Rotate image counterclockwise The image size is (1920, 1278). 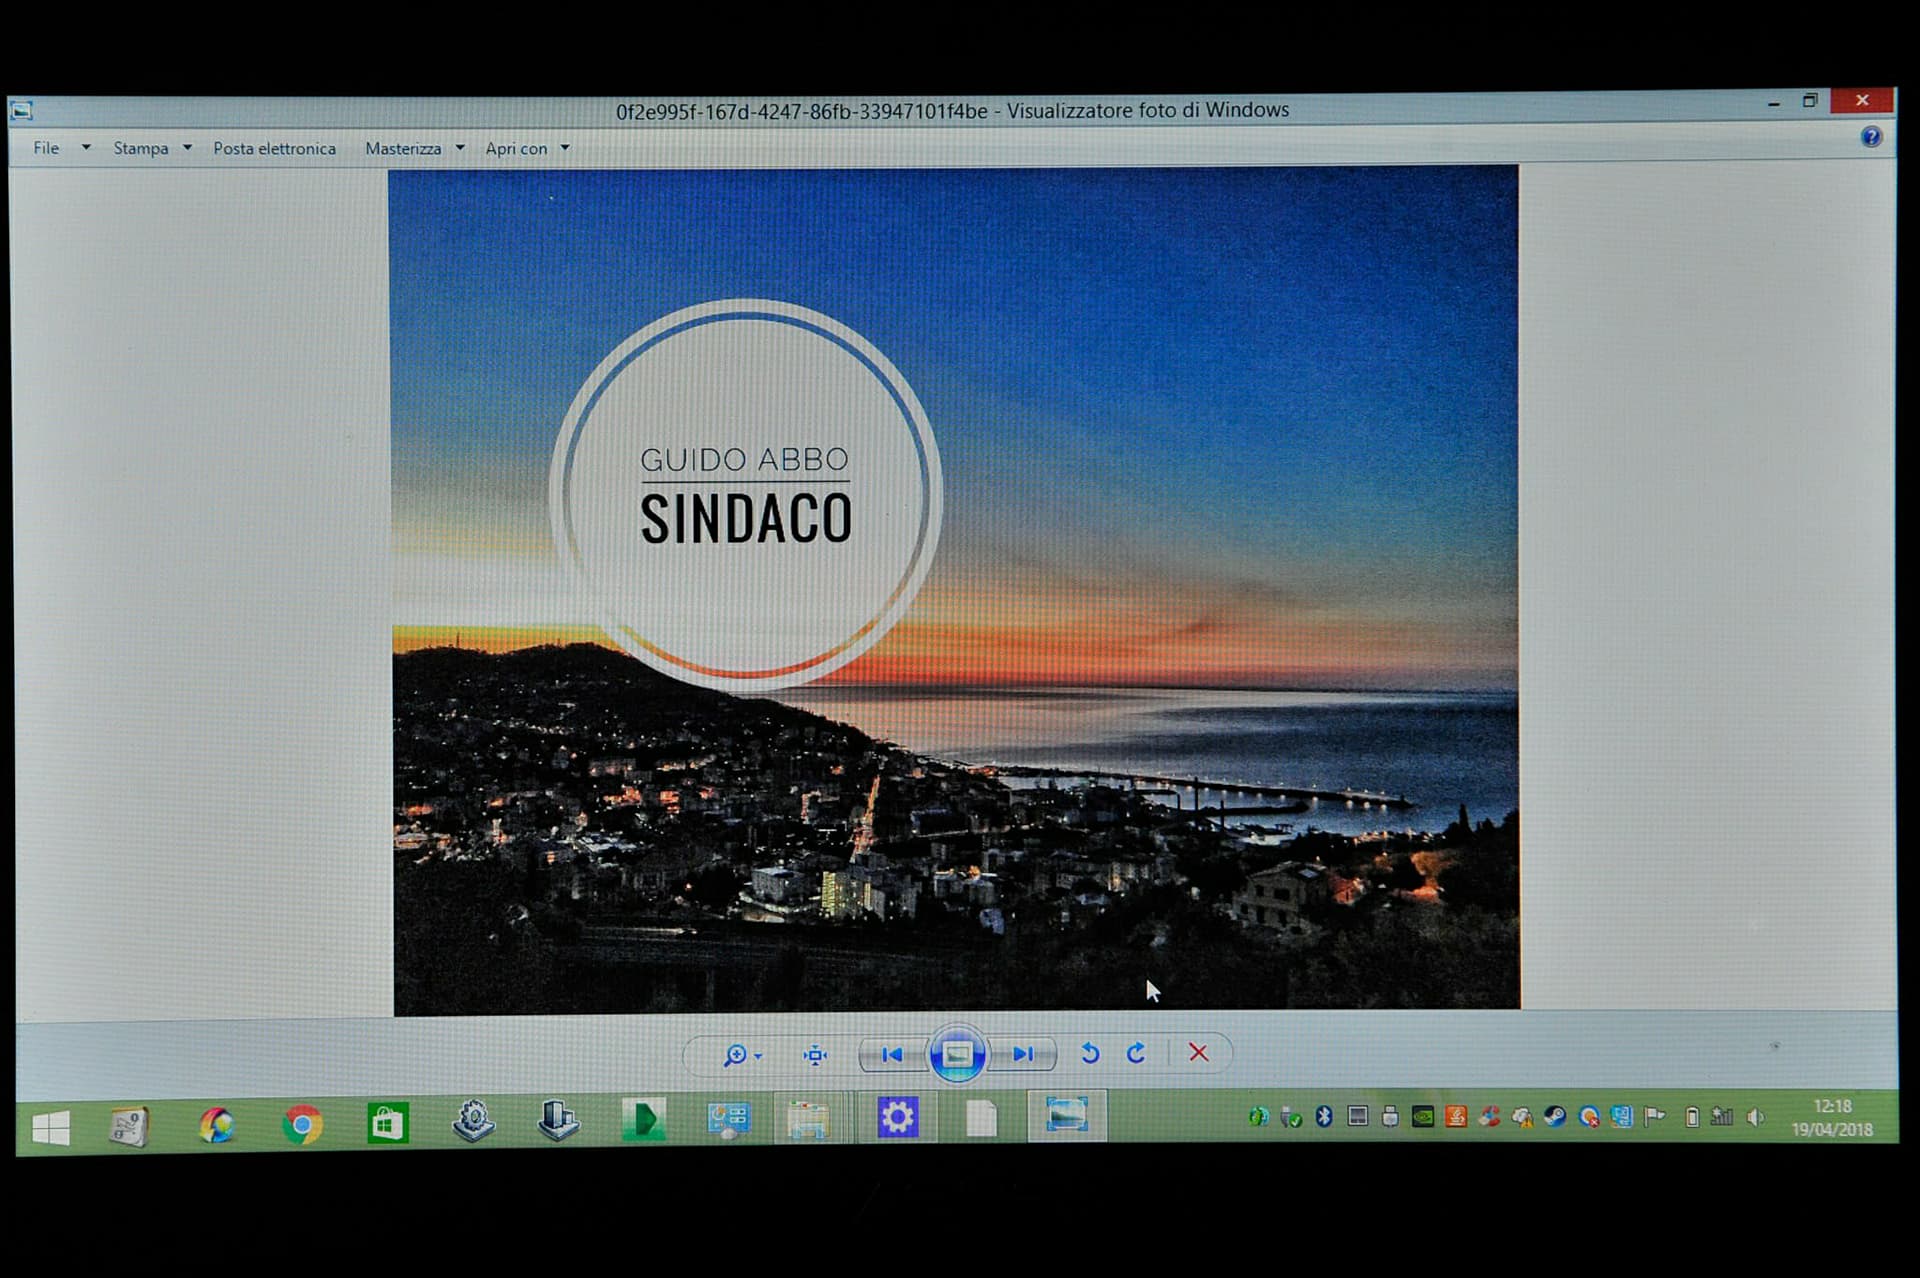(x=1090, y=1053)
